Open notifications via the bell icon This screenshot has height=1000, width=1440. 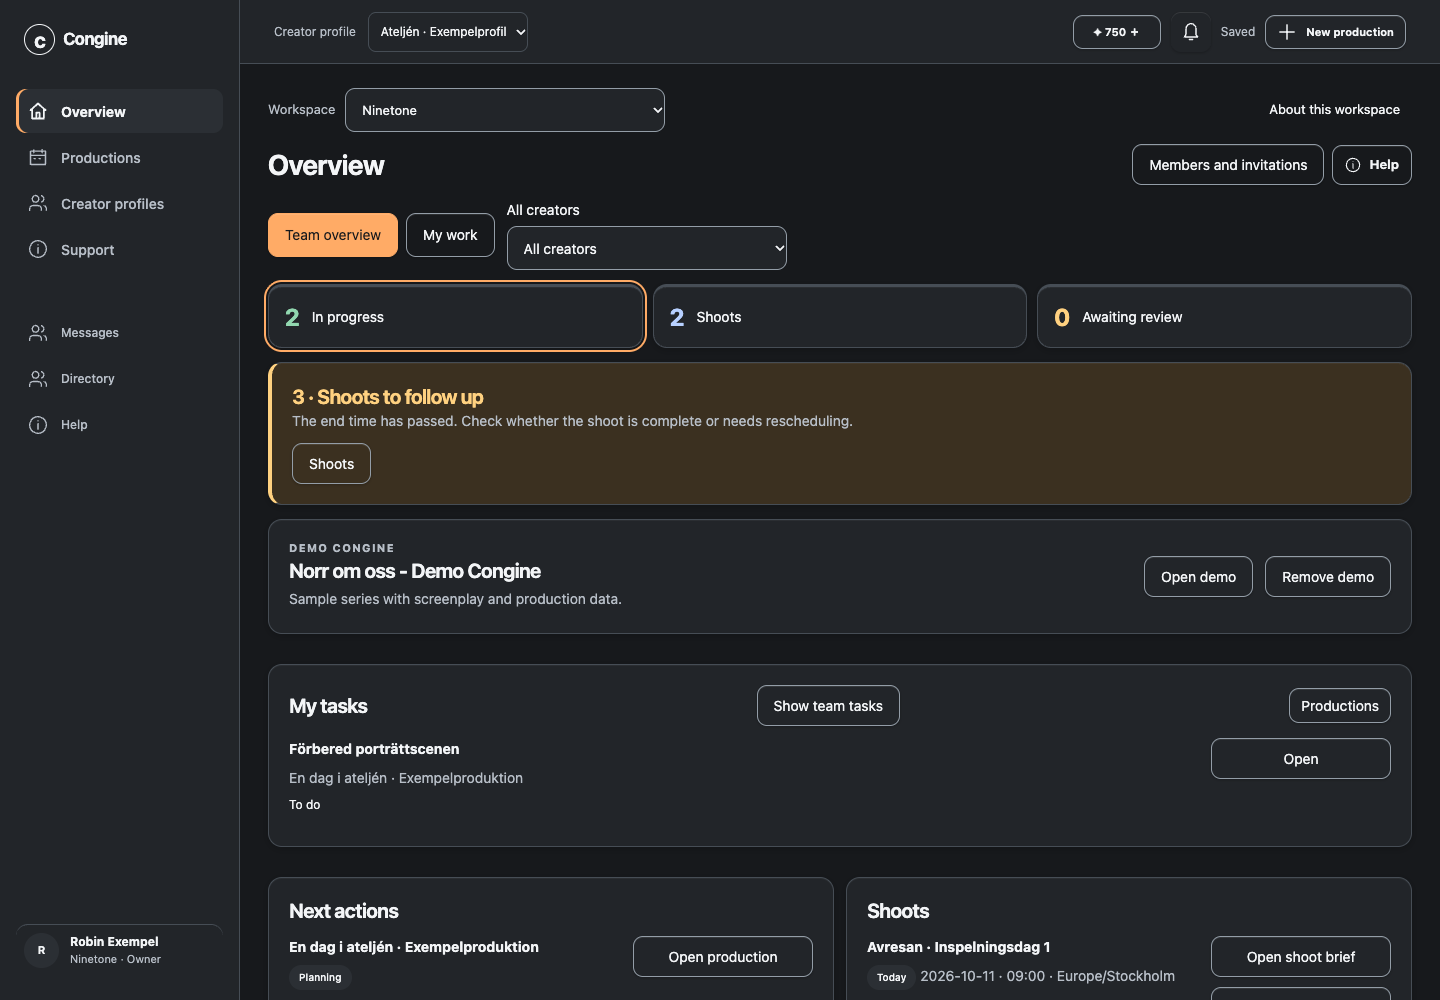(1191, 32)
